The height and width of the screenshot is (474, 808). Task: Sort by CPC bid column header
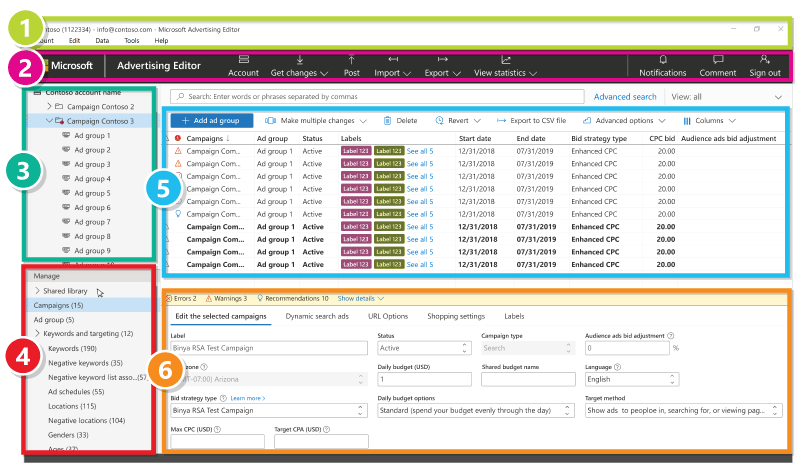[x=662, y=138]
